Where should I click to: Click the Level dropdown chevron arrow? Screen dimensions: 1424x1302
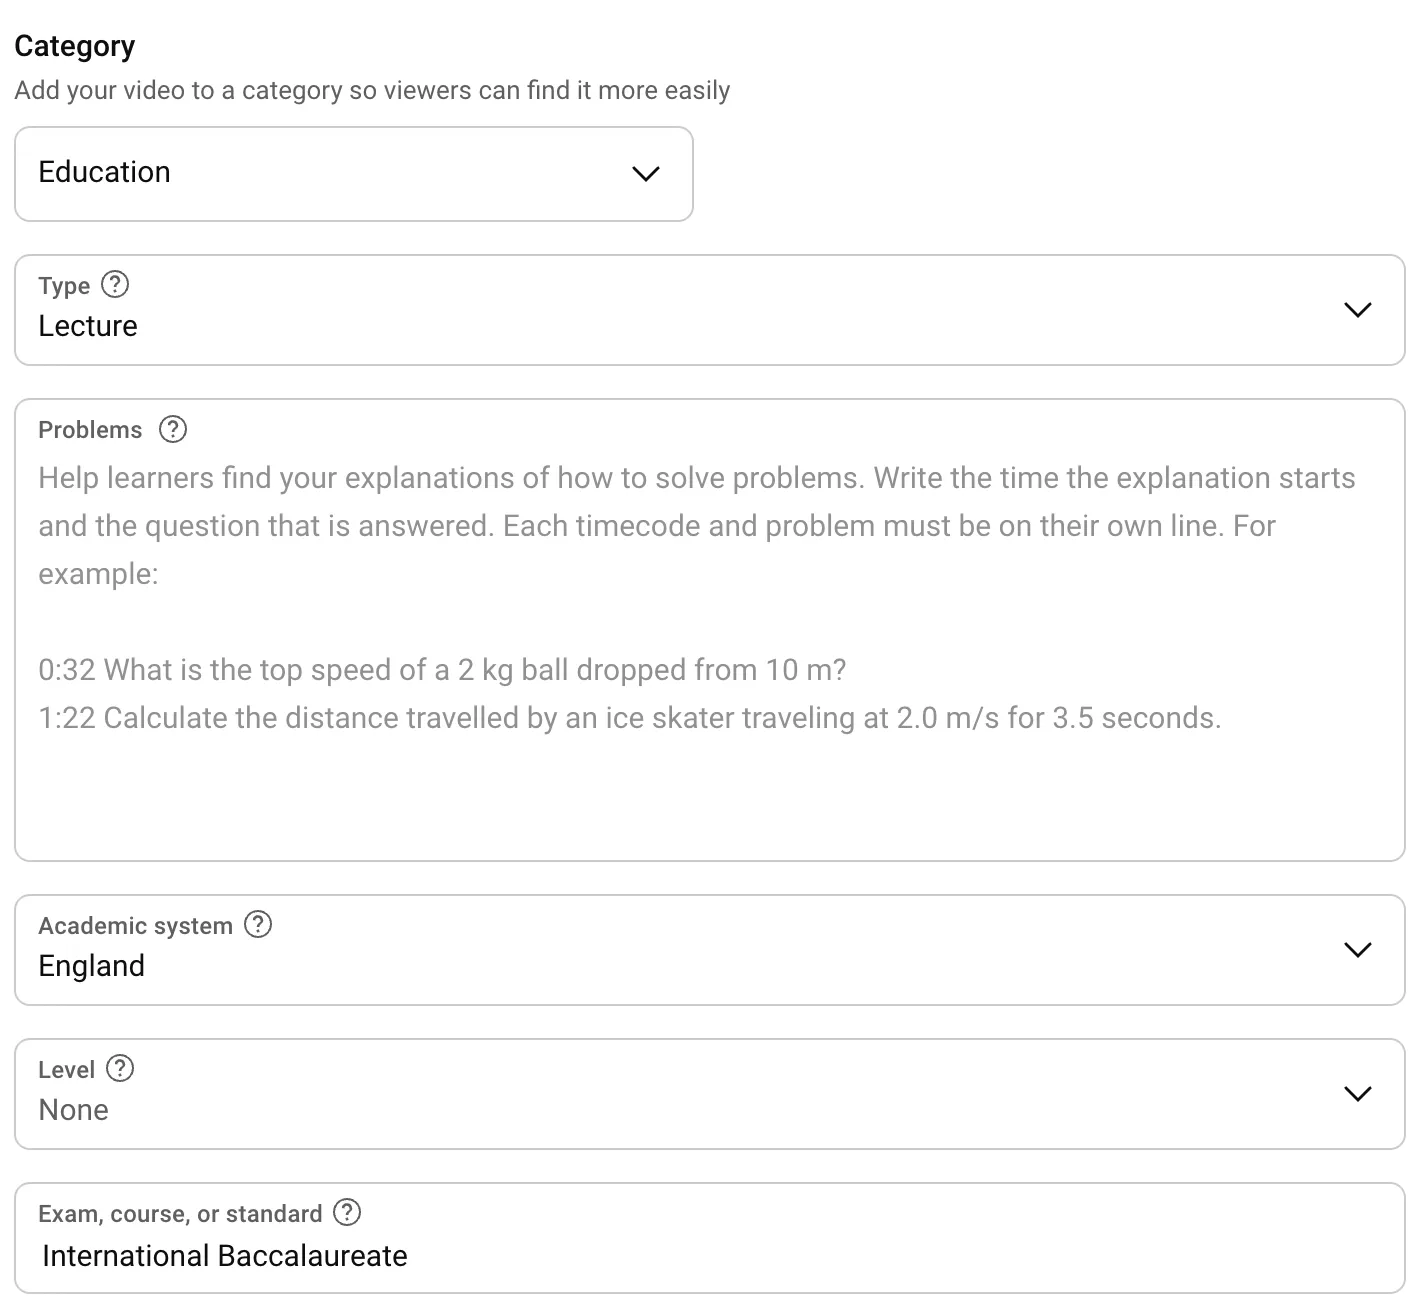point(1357,1094)
